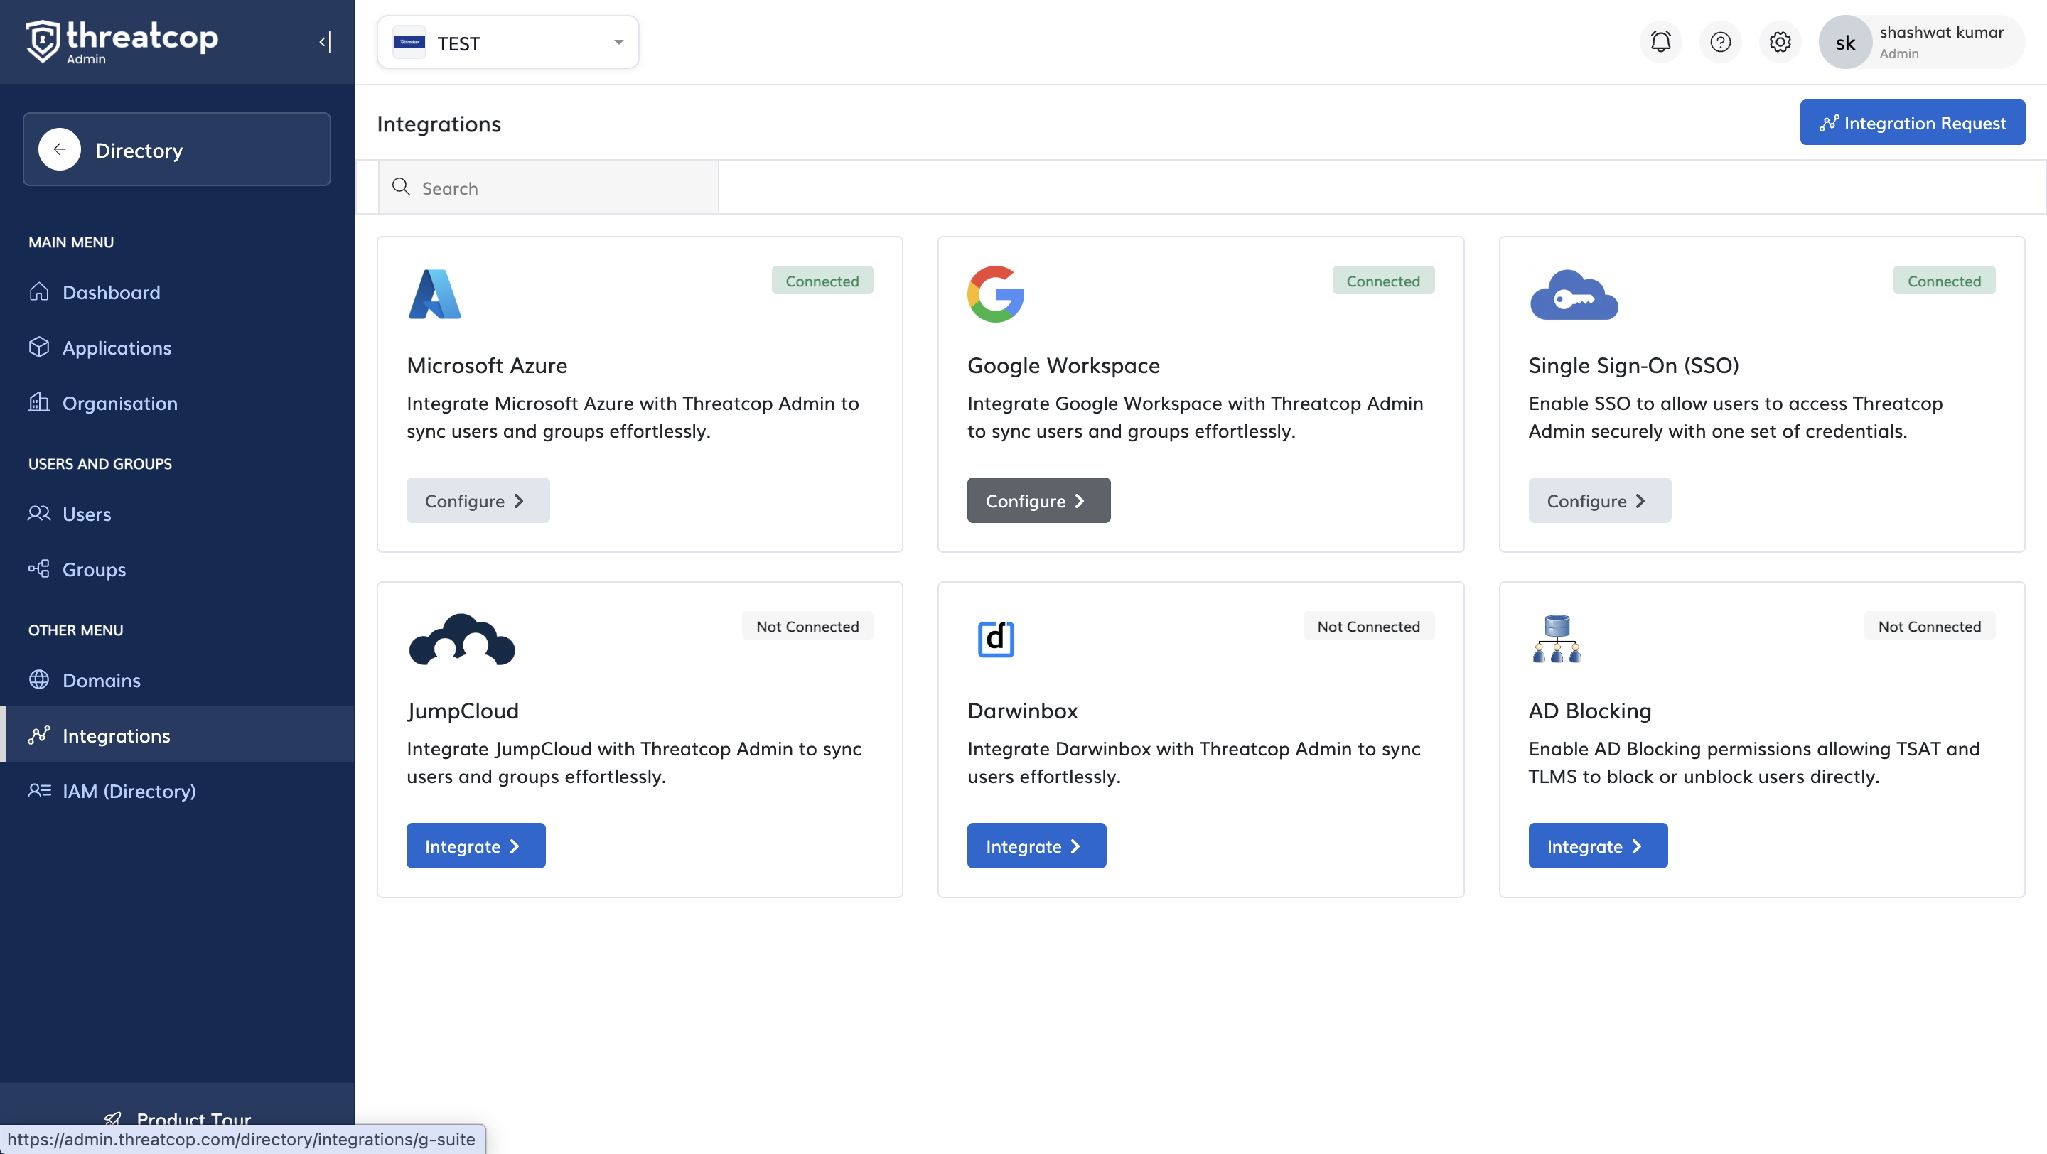This screenshot has width=2047, height=1154.
Task: Open the settings gear icon
Action: (x=1780, y=42)
